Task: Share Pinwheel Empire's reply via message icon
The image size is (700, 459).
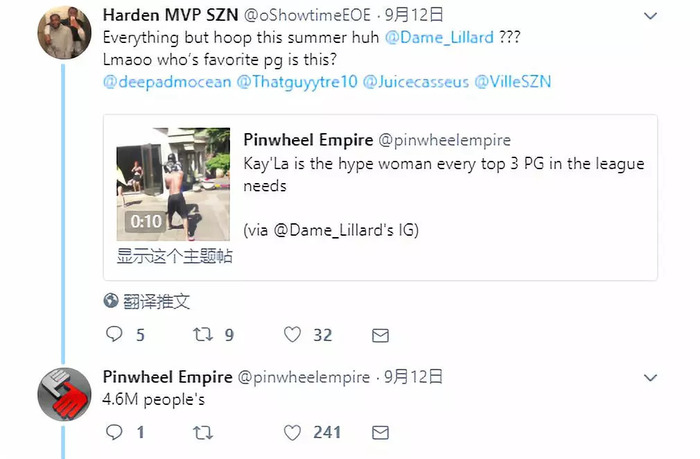Action: click(380, 433)
